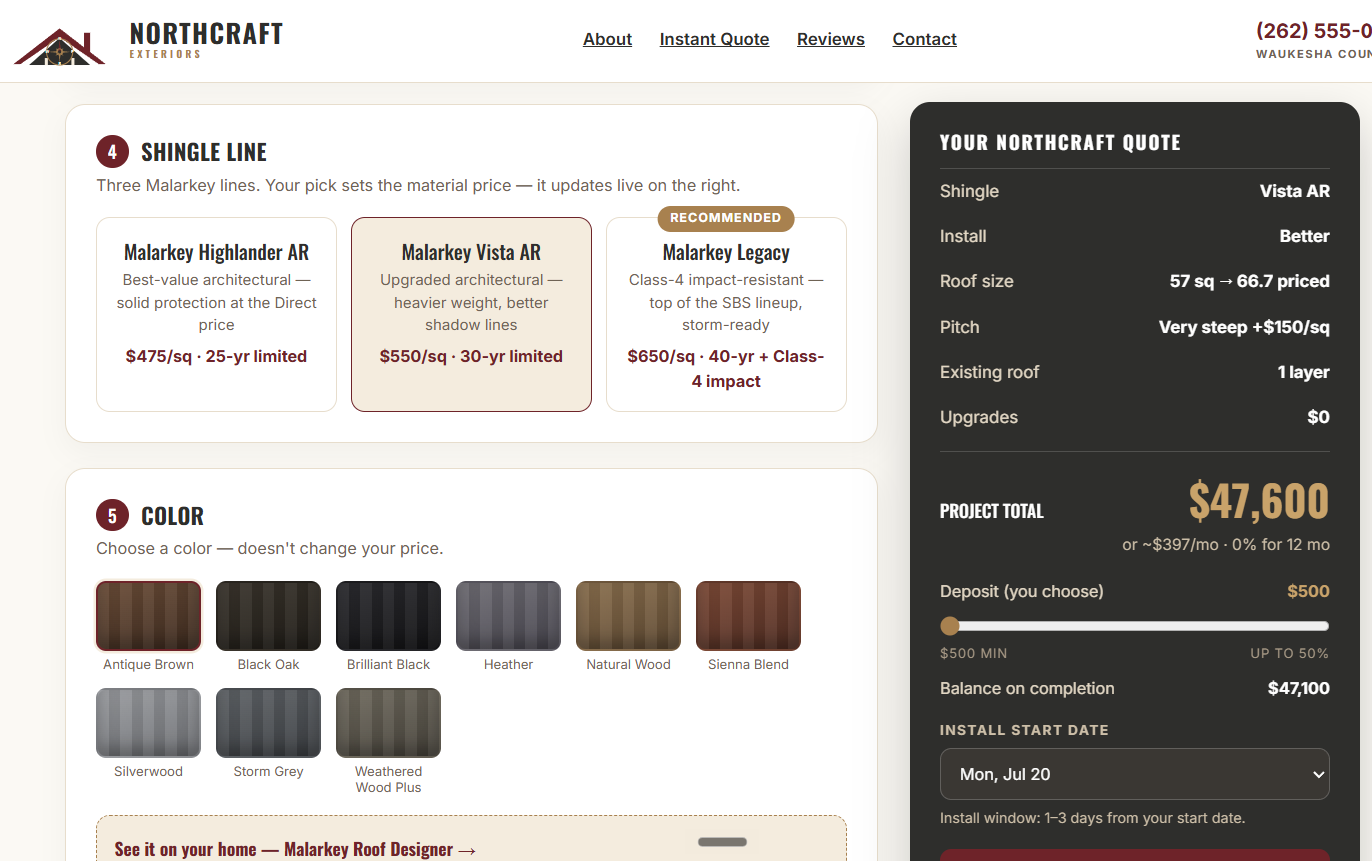1372x861 pixels.
Task: Call the (262) 555 phone number
Action: [1313, 30]
